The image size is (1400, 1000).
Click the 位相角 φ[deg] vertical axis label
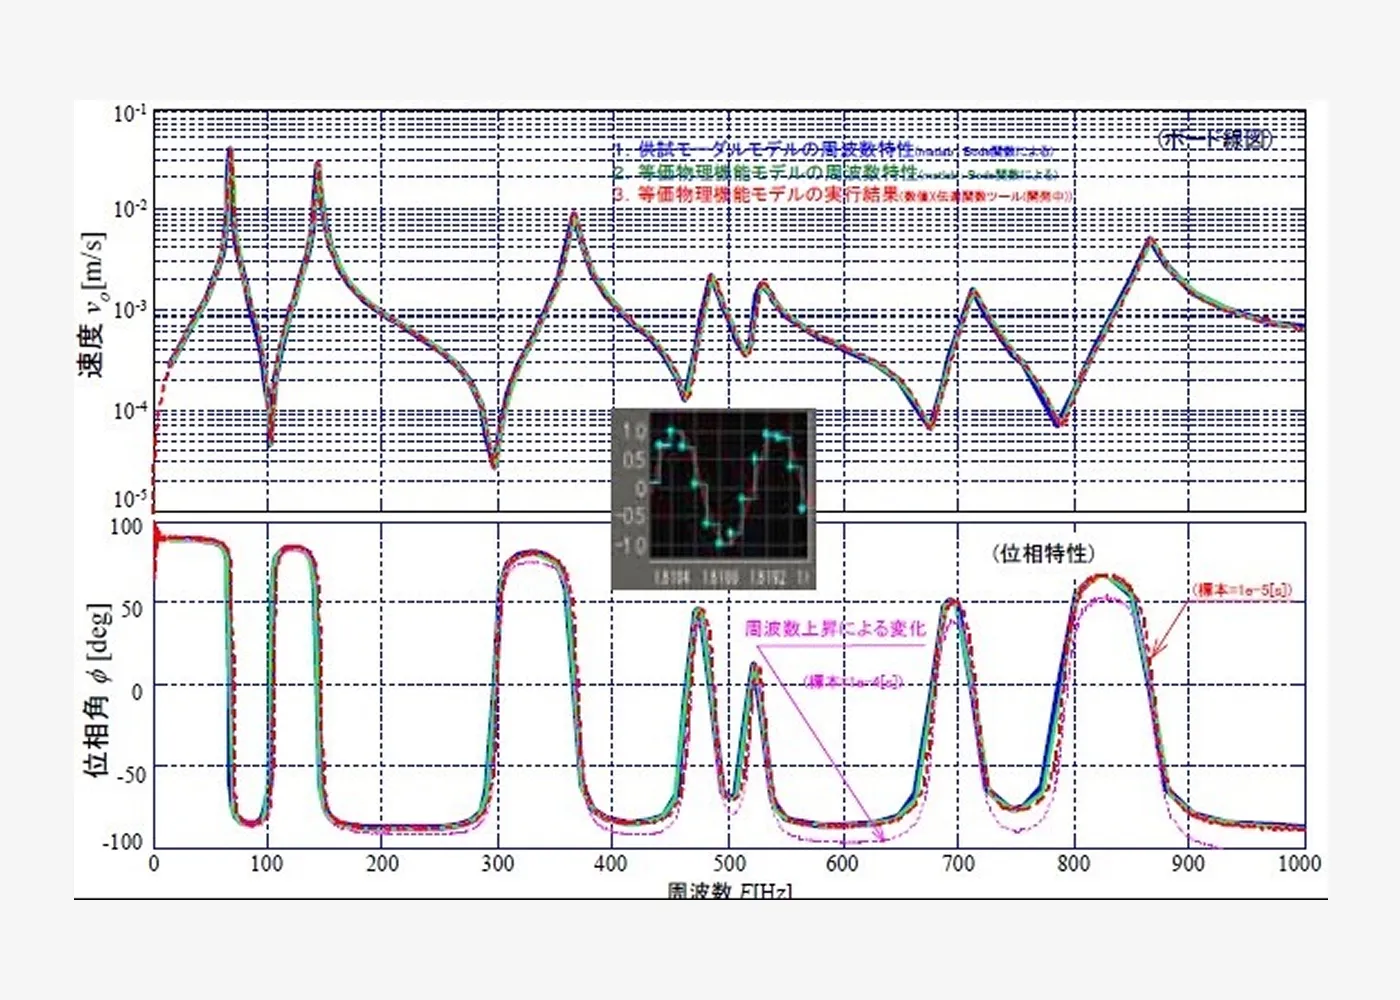(96, 690)
